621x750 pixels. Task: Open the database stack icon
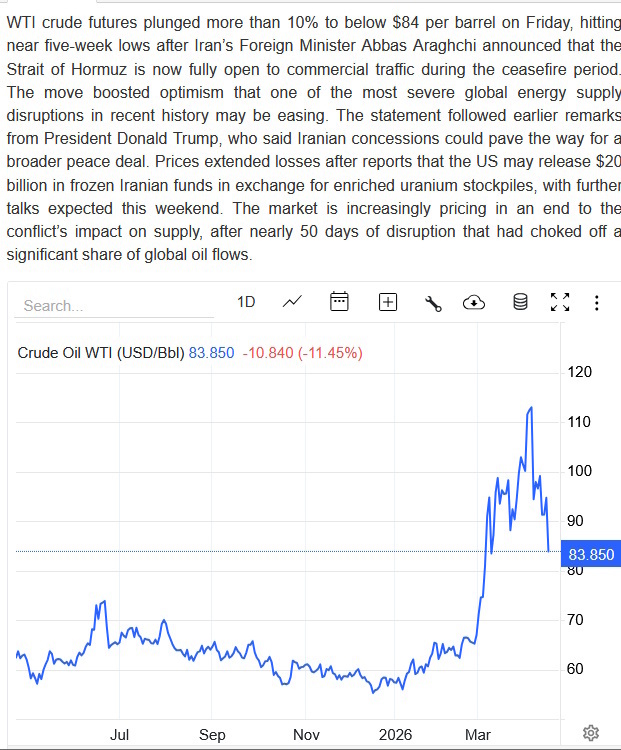pos(520,302)
